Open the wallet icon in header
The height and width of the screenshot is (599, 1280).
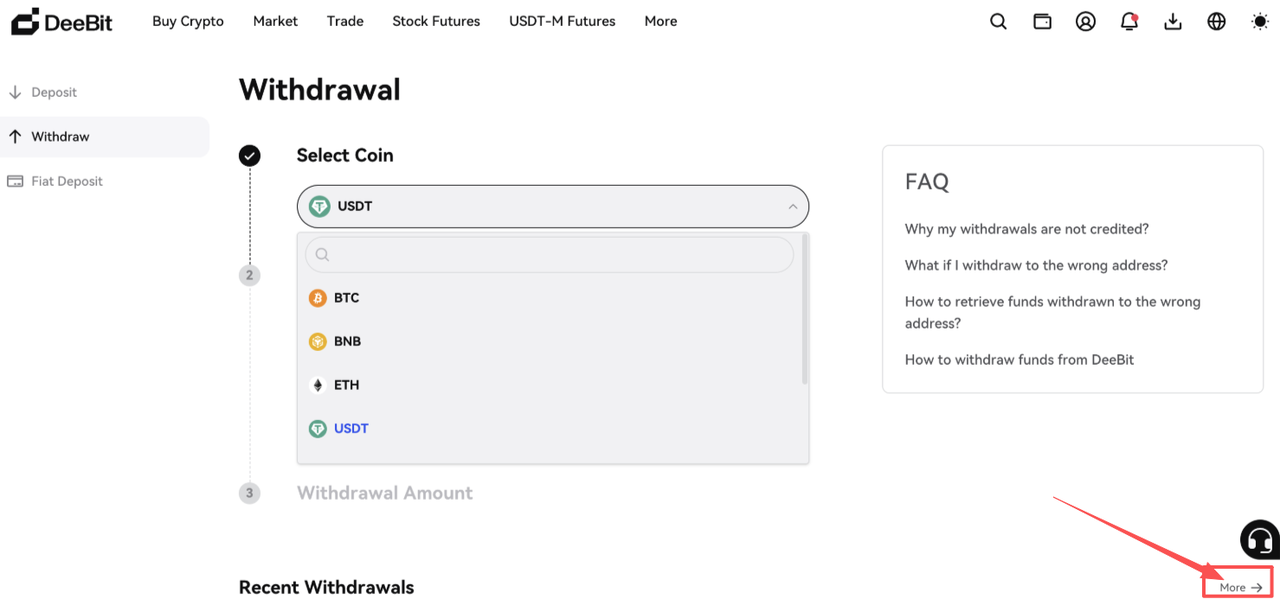click(1042, 21)
